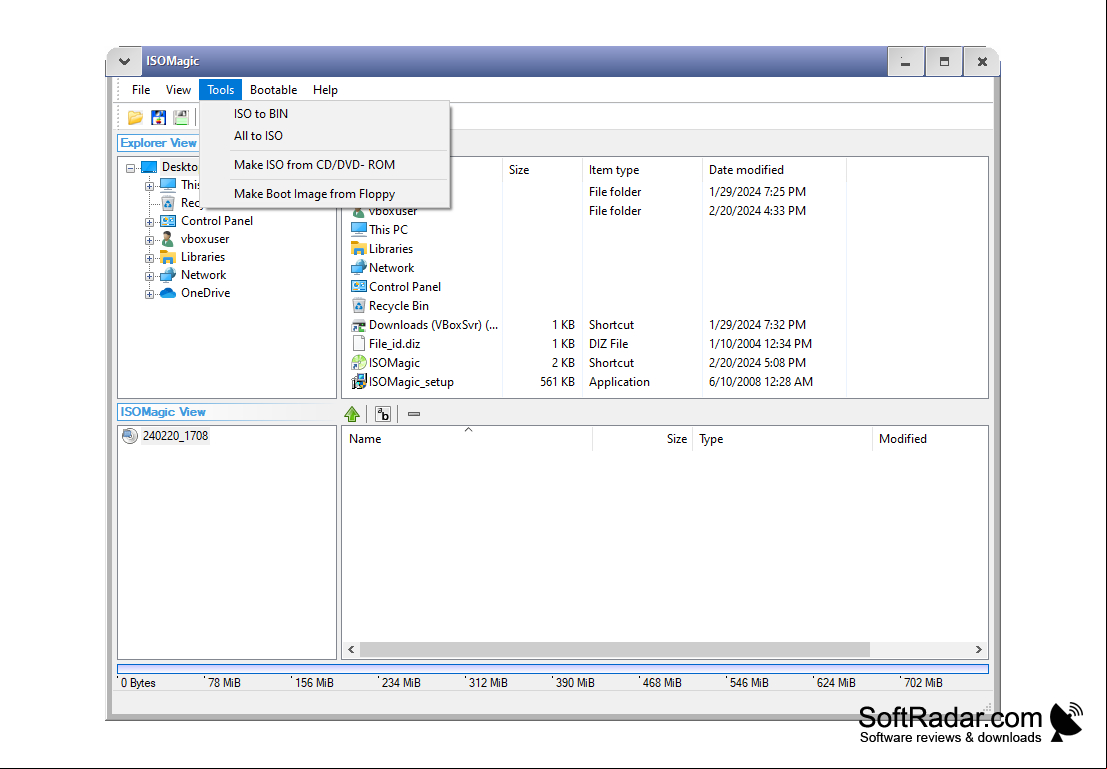Screen dimensions: 1107x769
Task: Click the disc capacity progress bar
Action: 553,669
